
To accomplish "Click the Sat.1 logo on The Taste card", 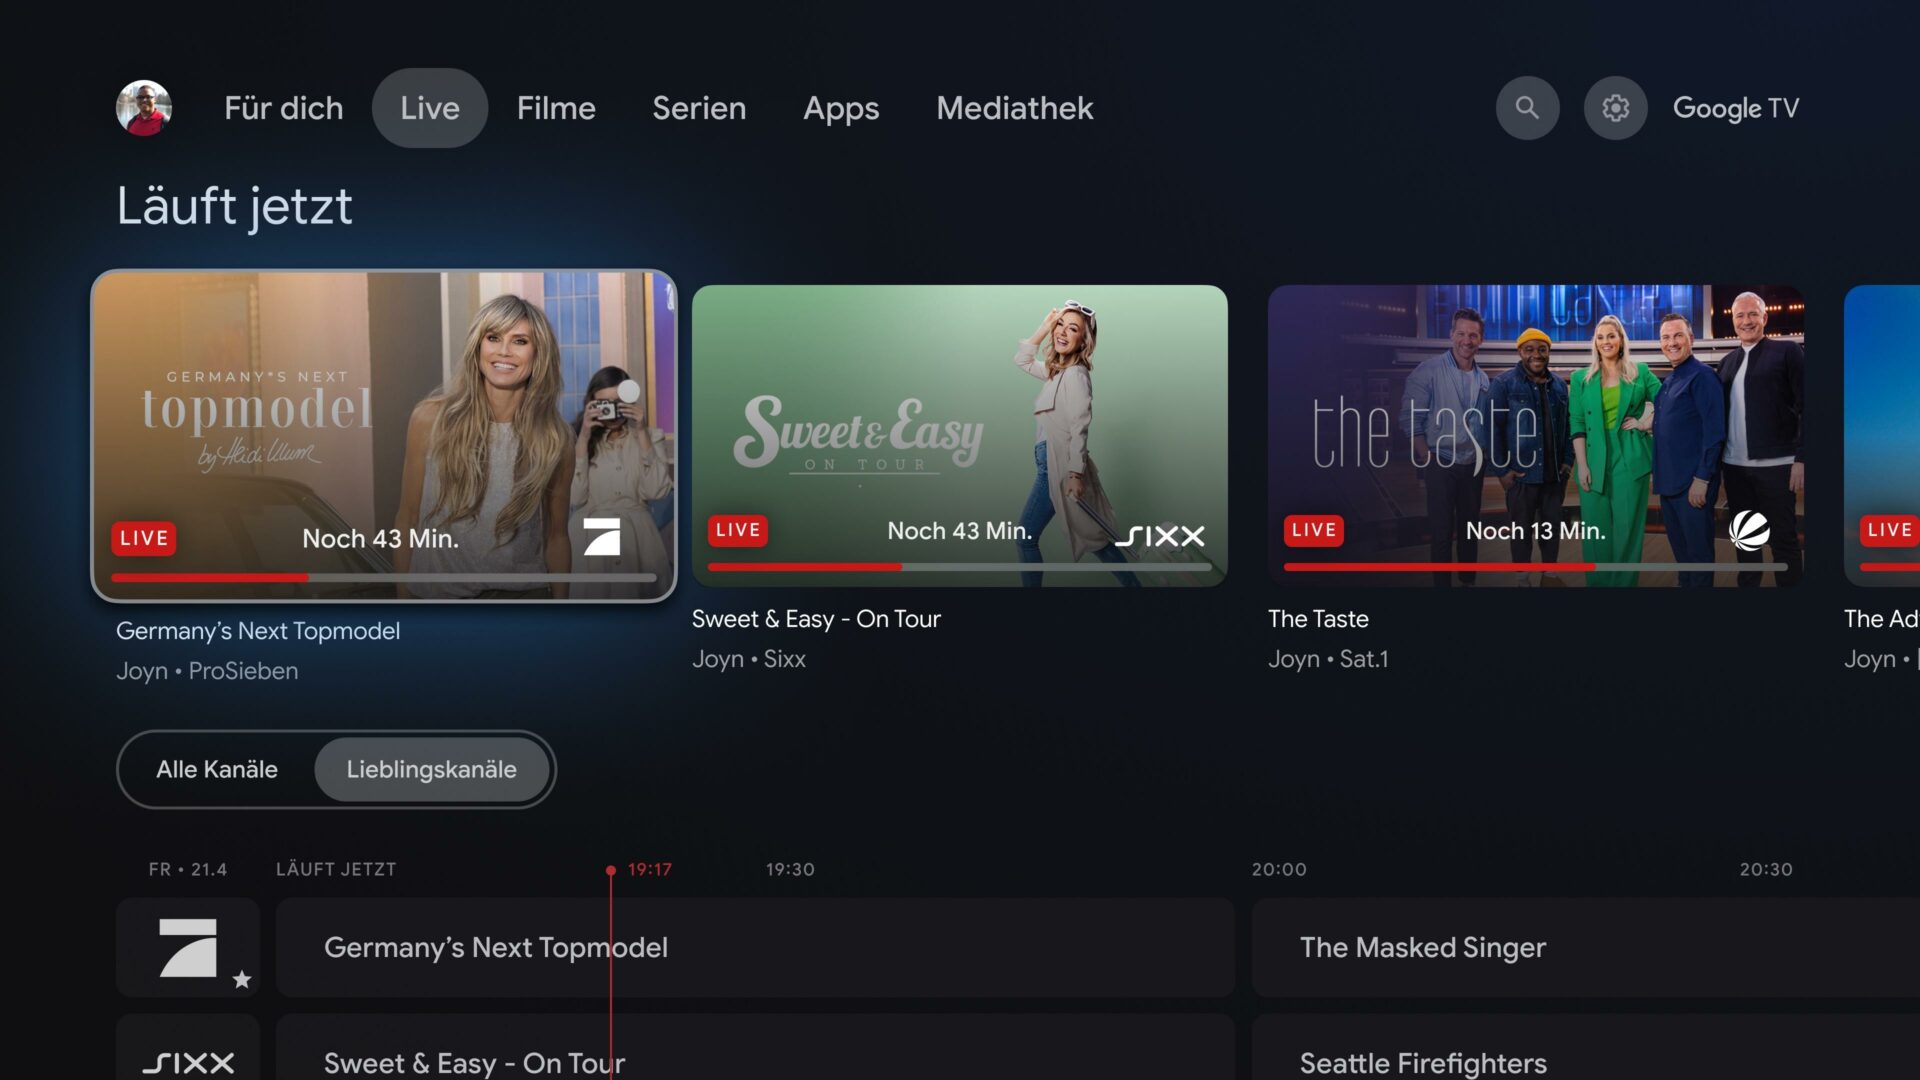I will coord(1749,531).
